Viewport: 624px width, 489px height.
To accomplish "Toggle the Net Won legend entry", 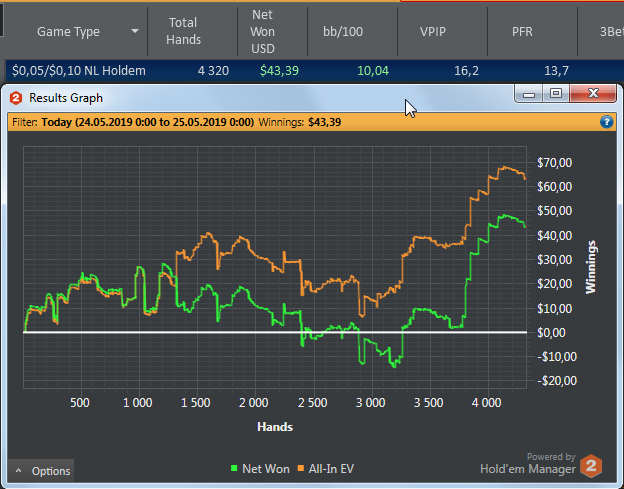I will tap(260, 469).
